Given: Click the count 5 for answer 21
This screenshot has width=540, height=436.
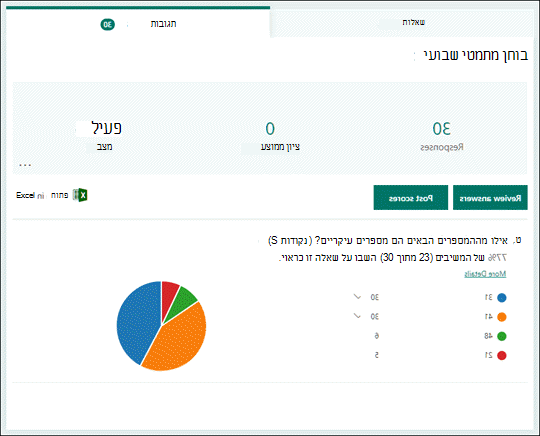Looking at the screenshot, I should coord(377,355).
